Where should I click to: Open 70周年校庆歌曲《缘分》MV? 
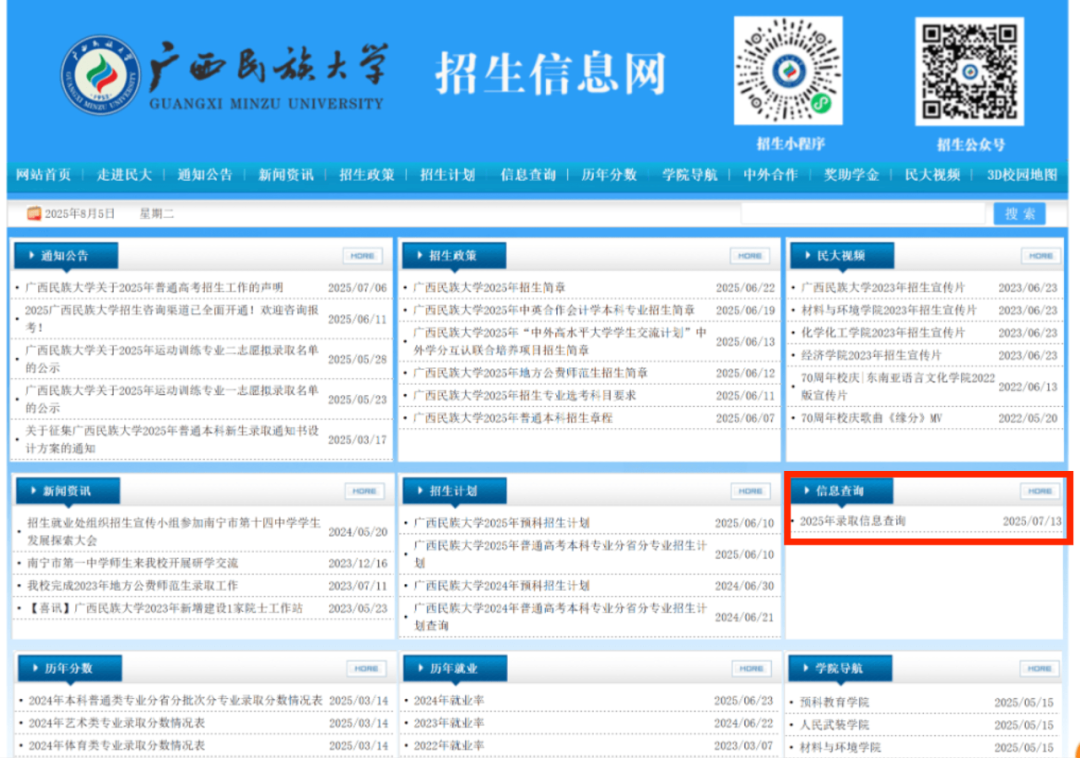tap(871, 418)
